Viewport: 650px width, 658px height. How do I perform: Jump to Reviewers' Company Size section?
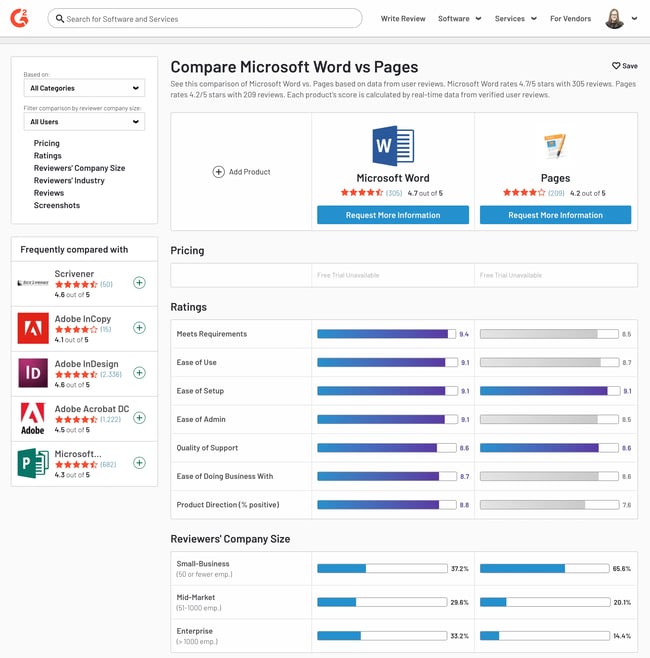[79, 168]
